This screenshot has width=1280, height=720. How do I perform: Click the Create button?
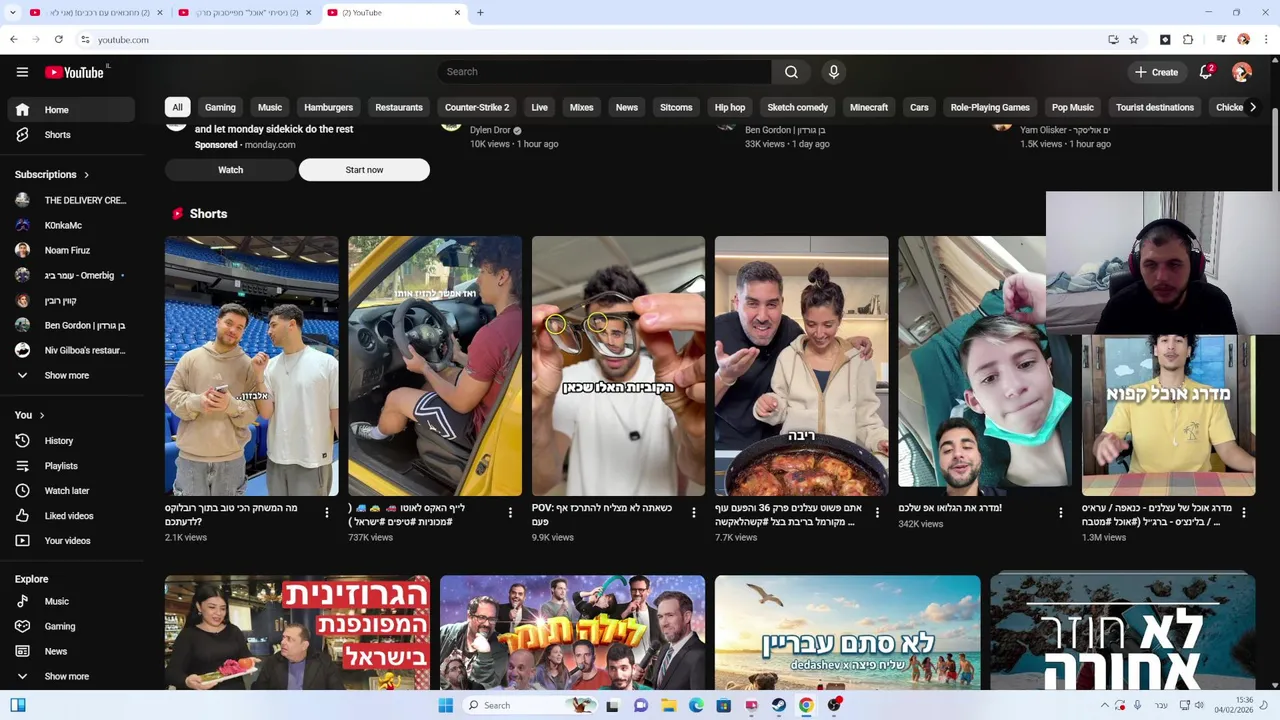1156,72
